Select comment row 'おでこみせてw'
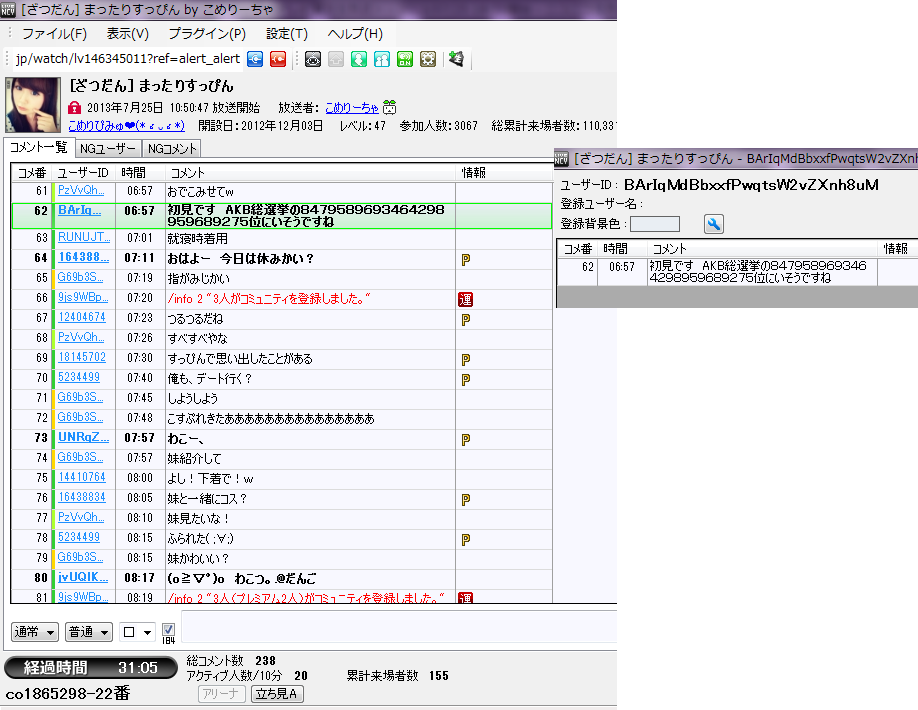 coord(281,191)
